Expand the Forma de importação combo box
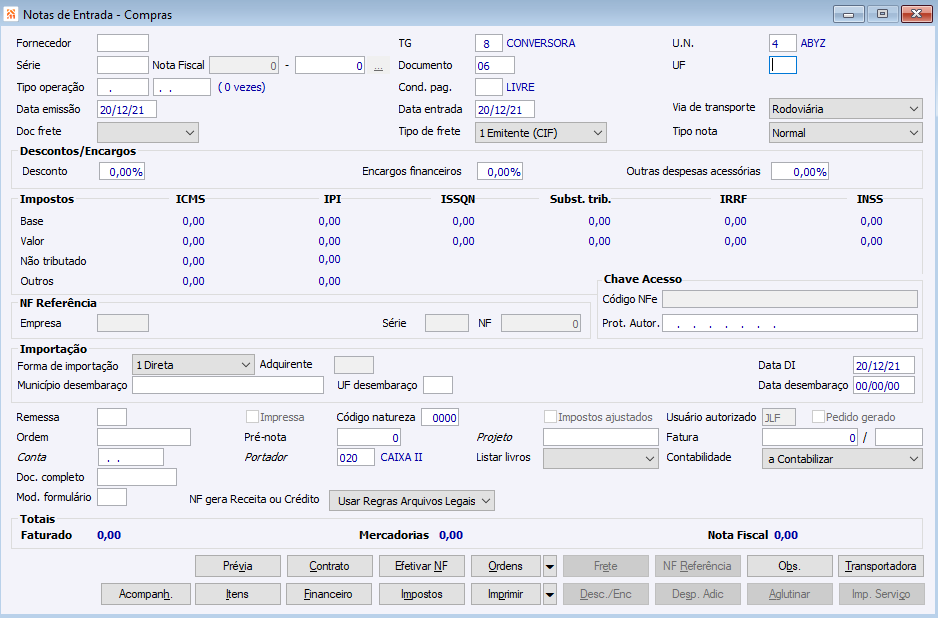938x618 pixels. [x=193, y=365]
